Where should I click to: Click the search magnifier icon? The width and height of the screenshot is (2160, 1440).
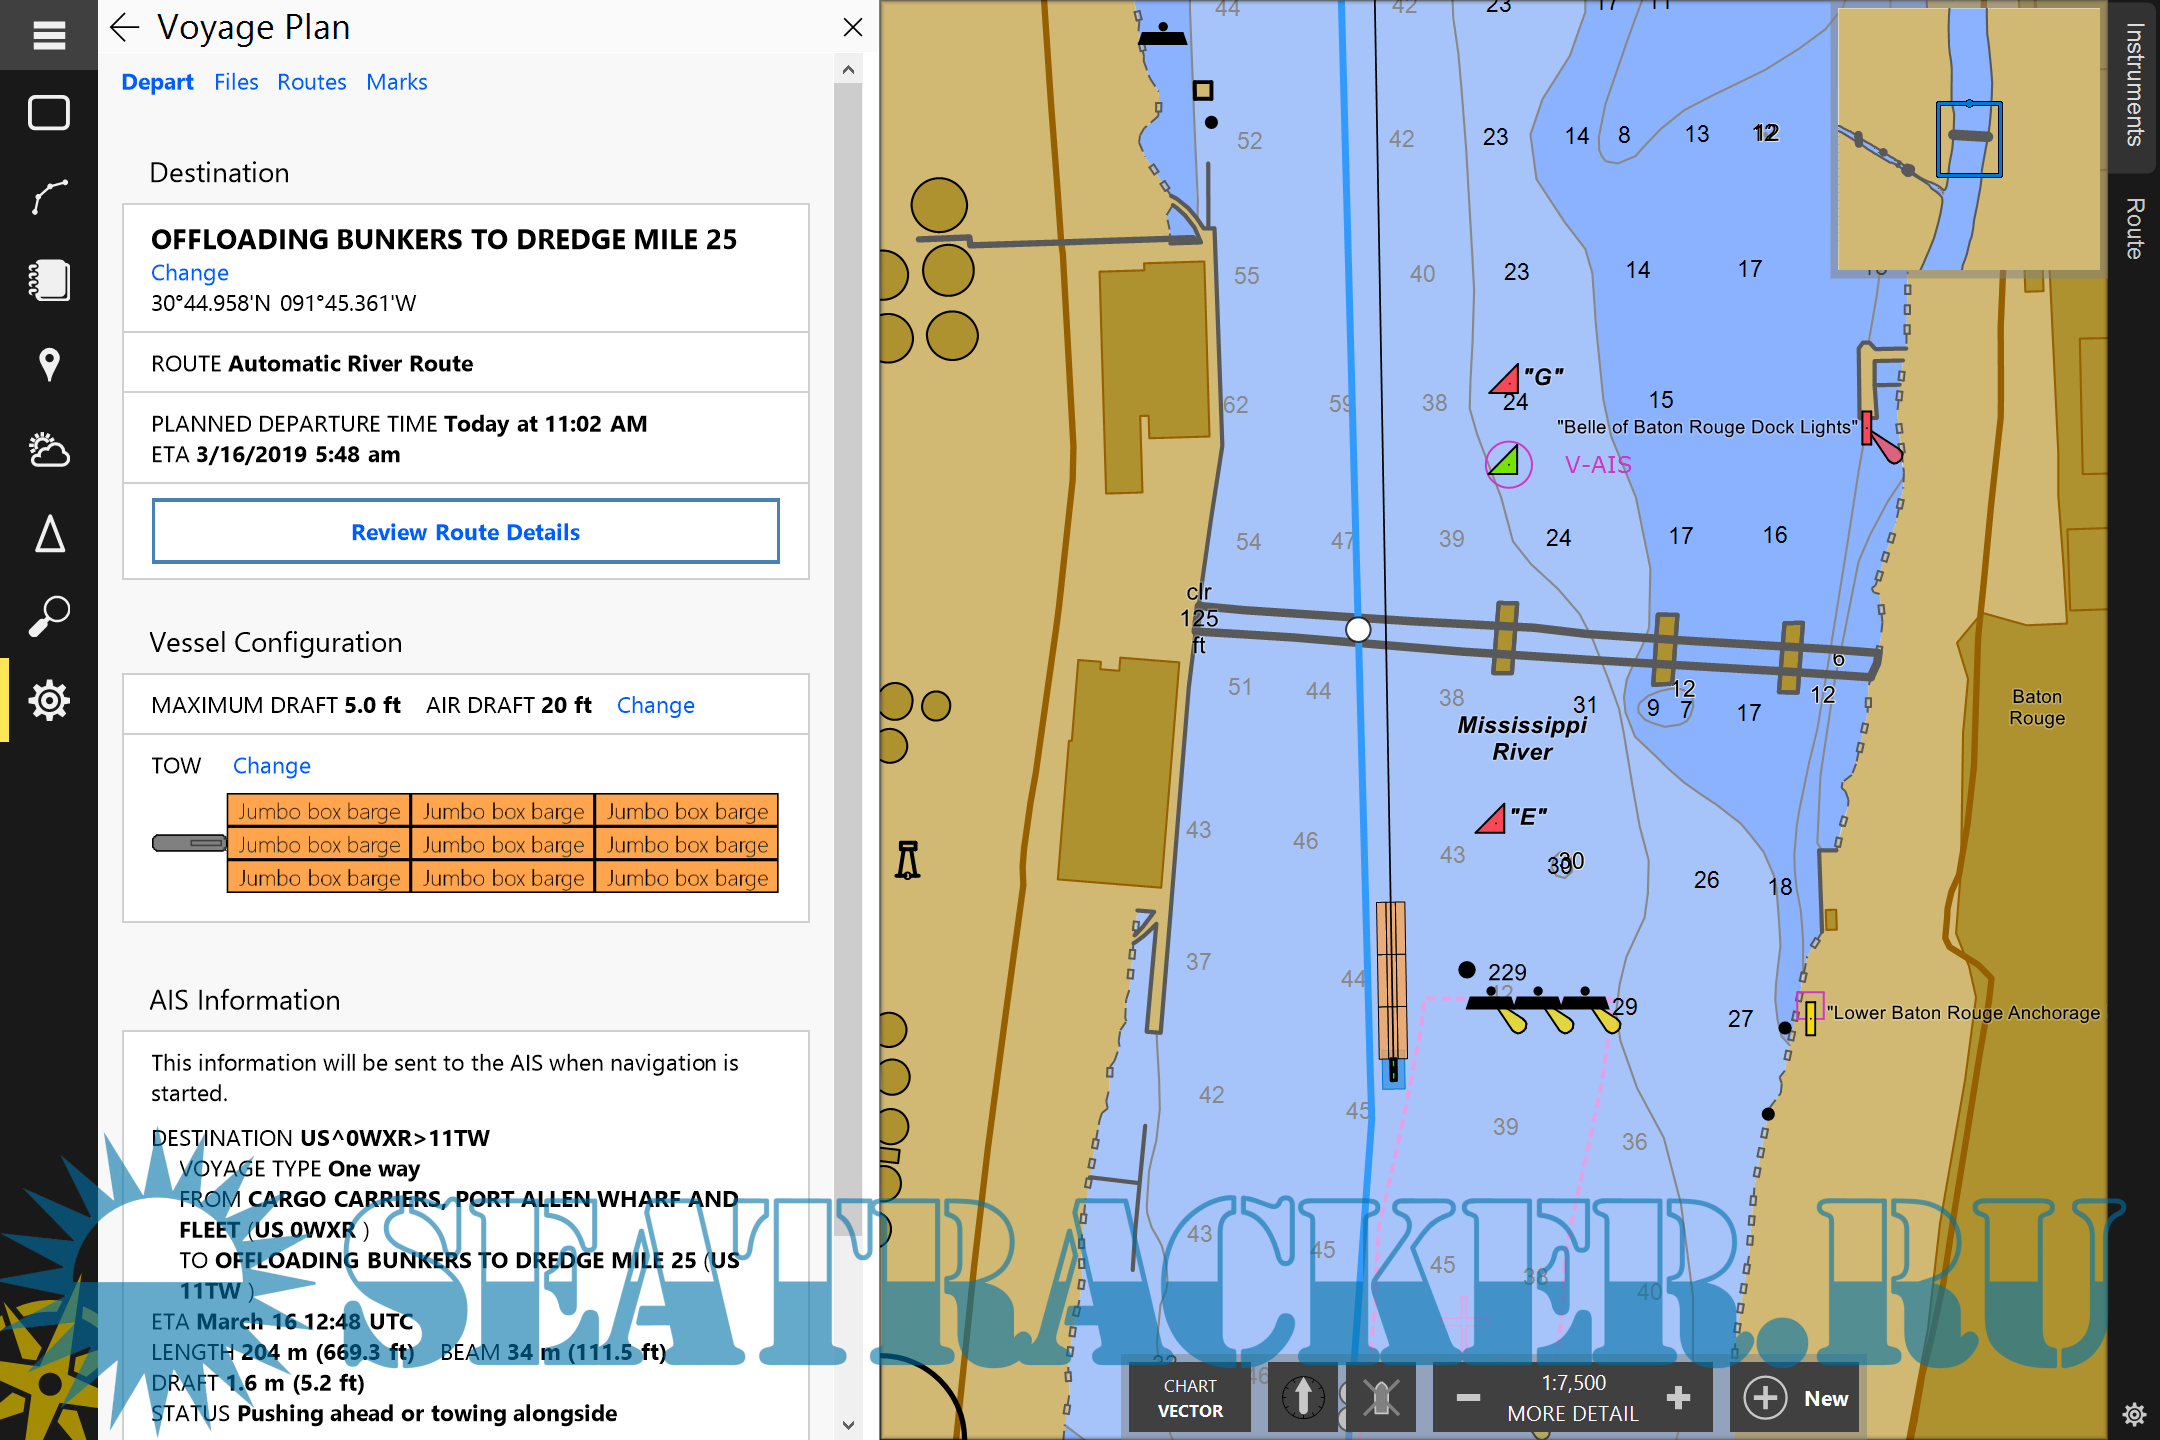pos(48,616)
